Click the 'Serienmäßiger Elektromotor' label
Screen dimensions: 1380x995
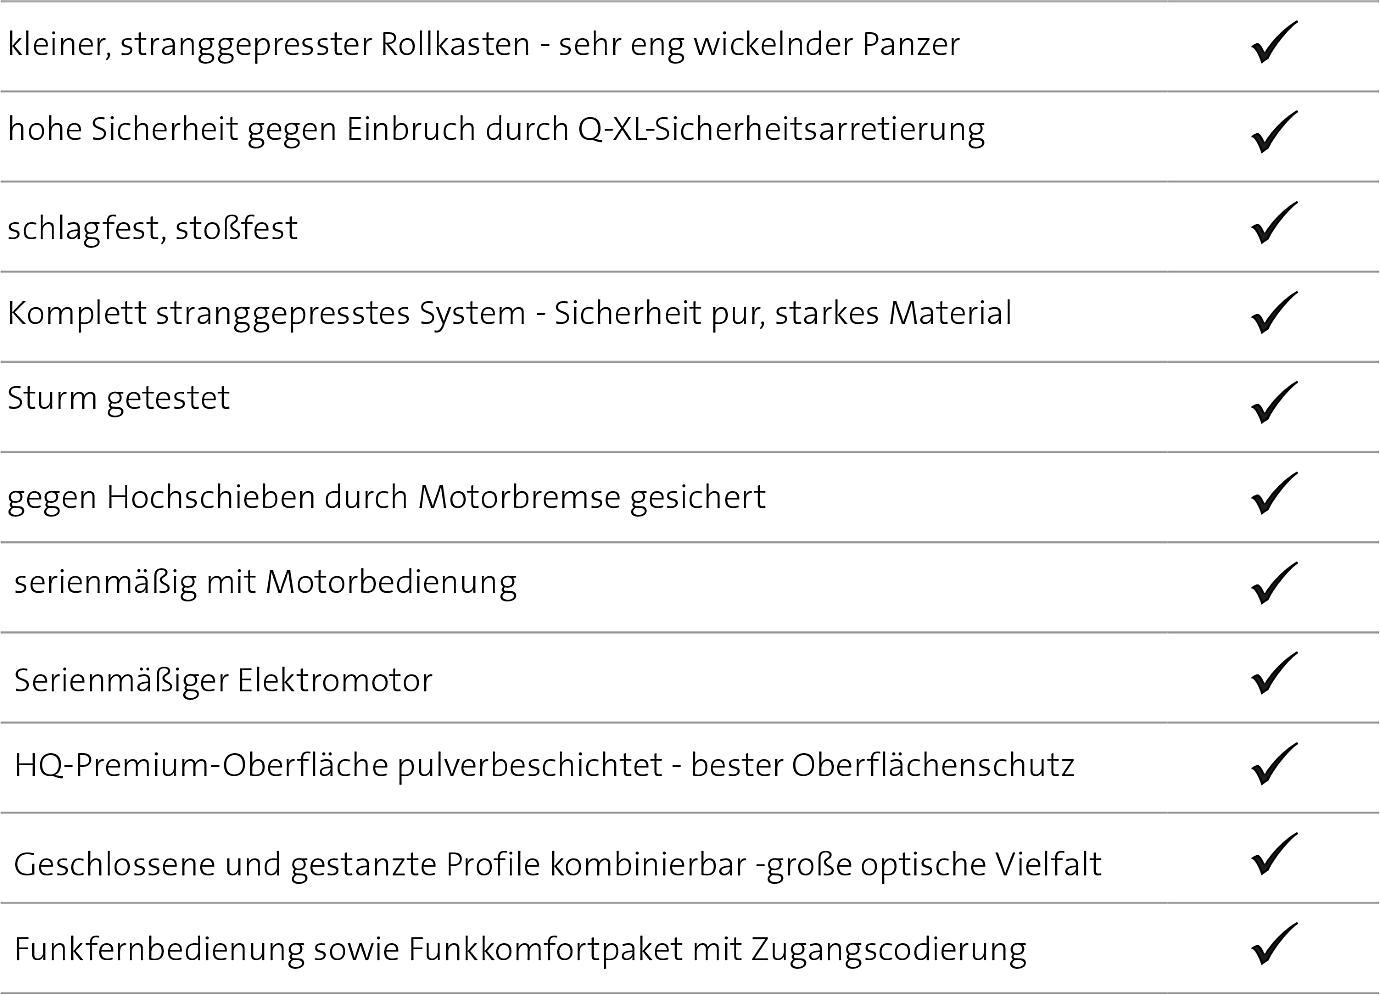tap(223, 681)
